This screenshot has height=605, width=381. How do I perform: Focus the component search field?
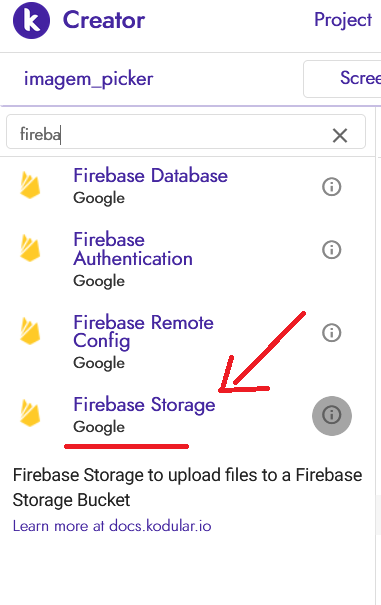[186, 132]
